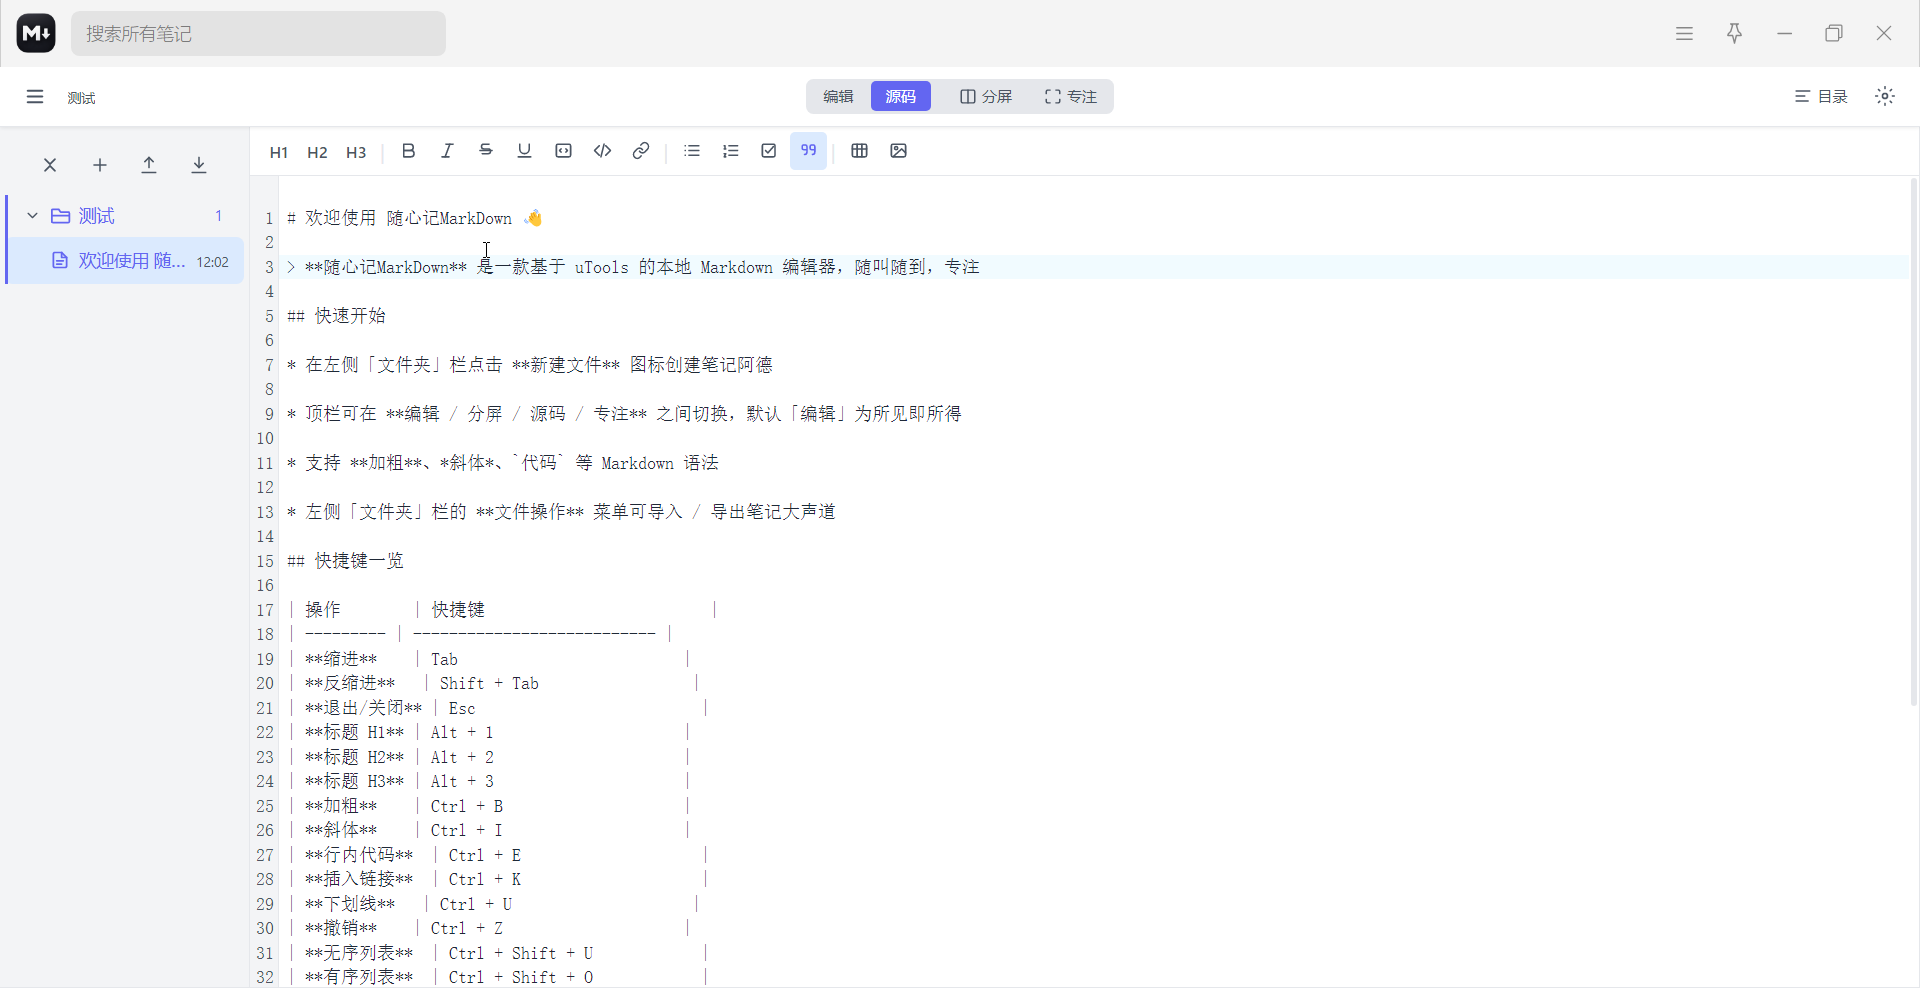Switch to 编辑 mode

[838, 97]
